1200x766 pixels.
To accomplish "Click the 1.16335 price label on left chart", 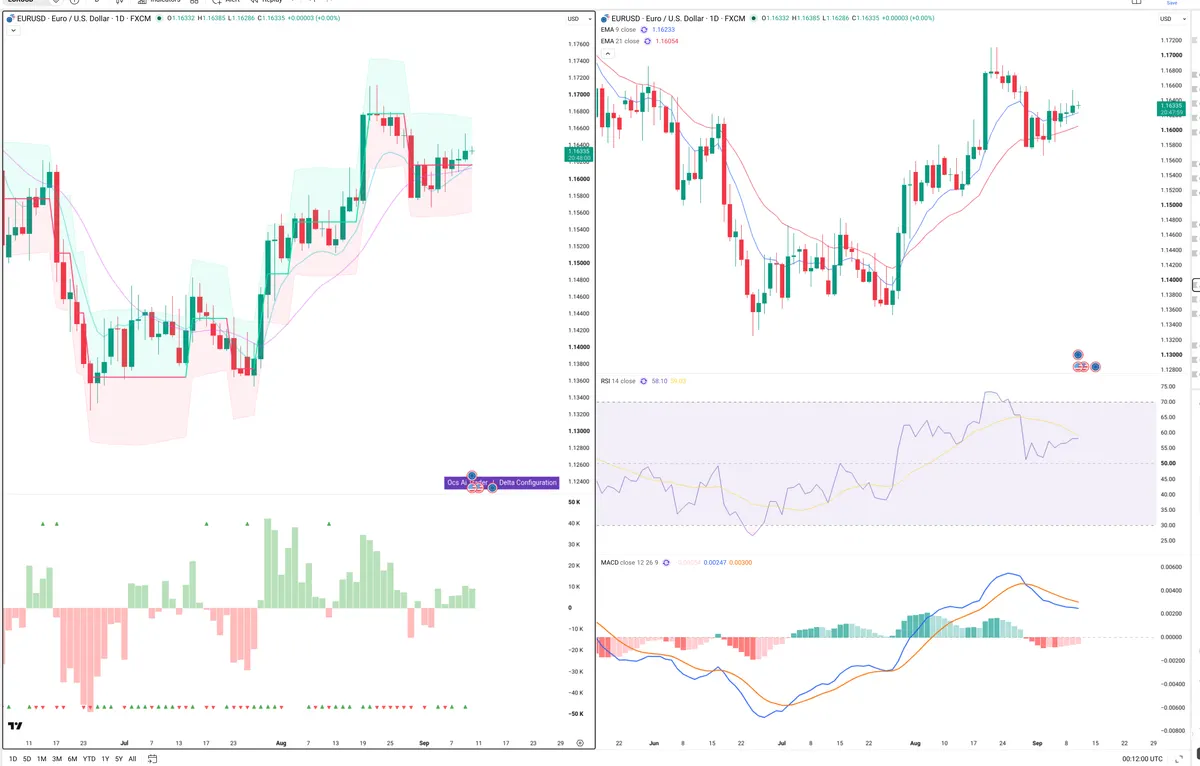I will 579,154.
